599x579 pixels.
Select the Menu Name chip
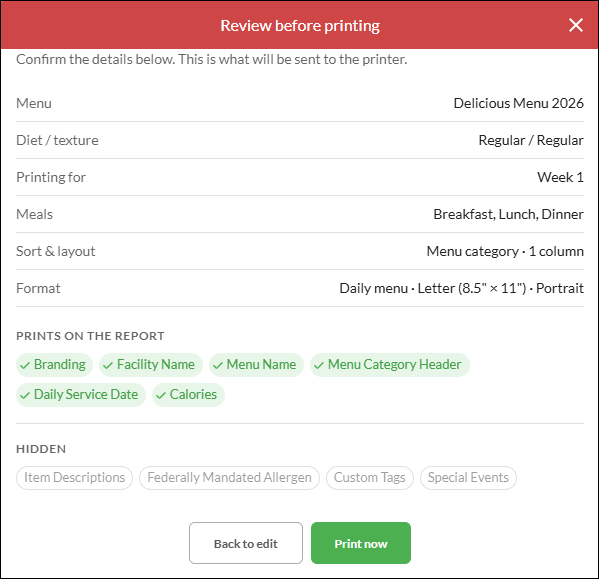tap(256, 365)
